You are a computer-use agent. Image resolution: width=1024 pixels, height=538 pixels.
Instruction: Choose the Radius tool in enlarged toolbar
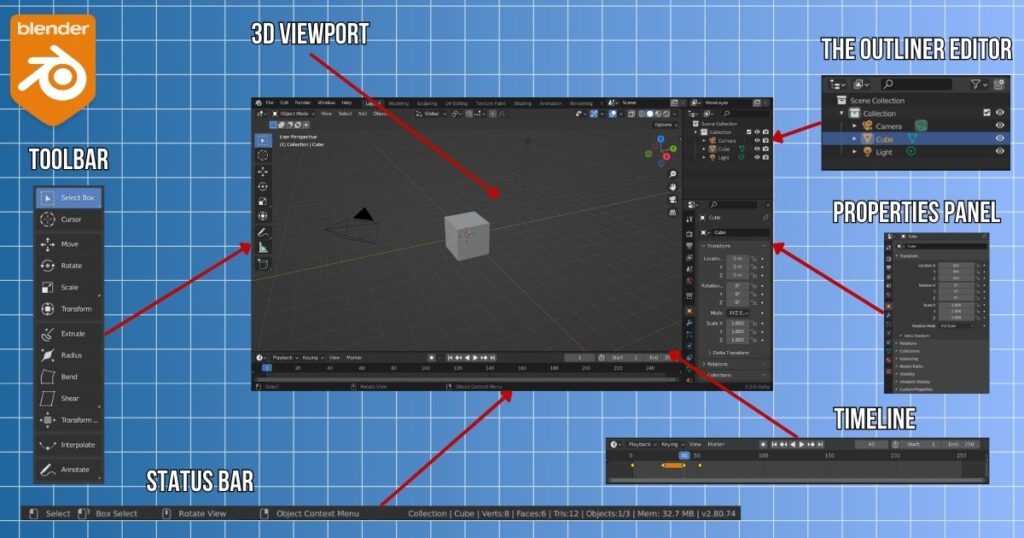pos(69,355)
